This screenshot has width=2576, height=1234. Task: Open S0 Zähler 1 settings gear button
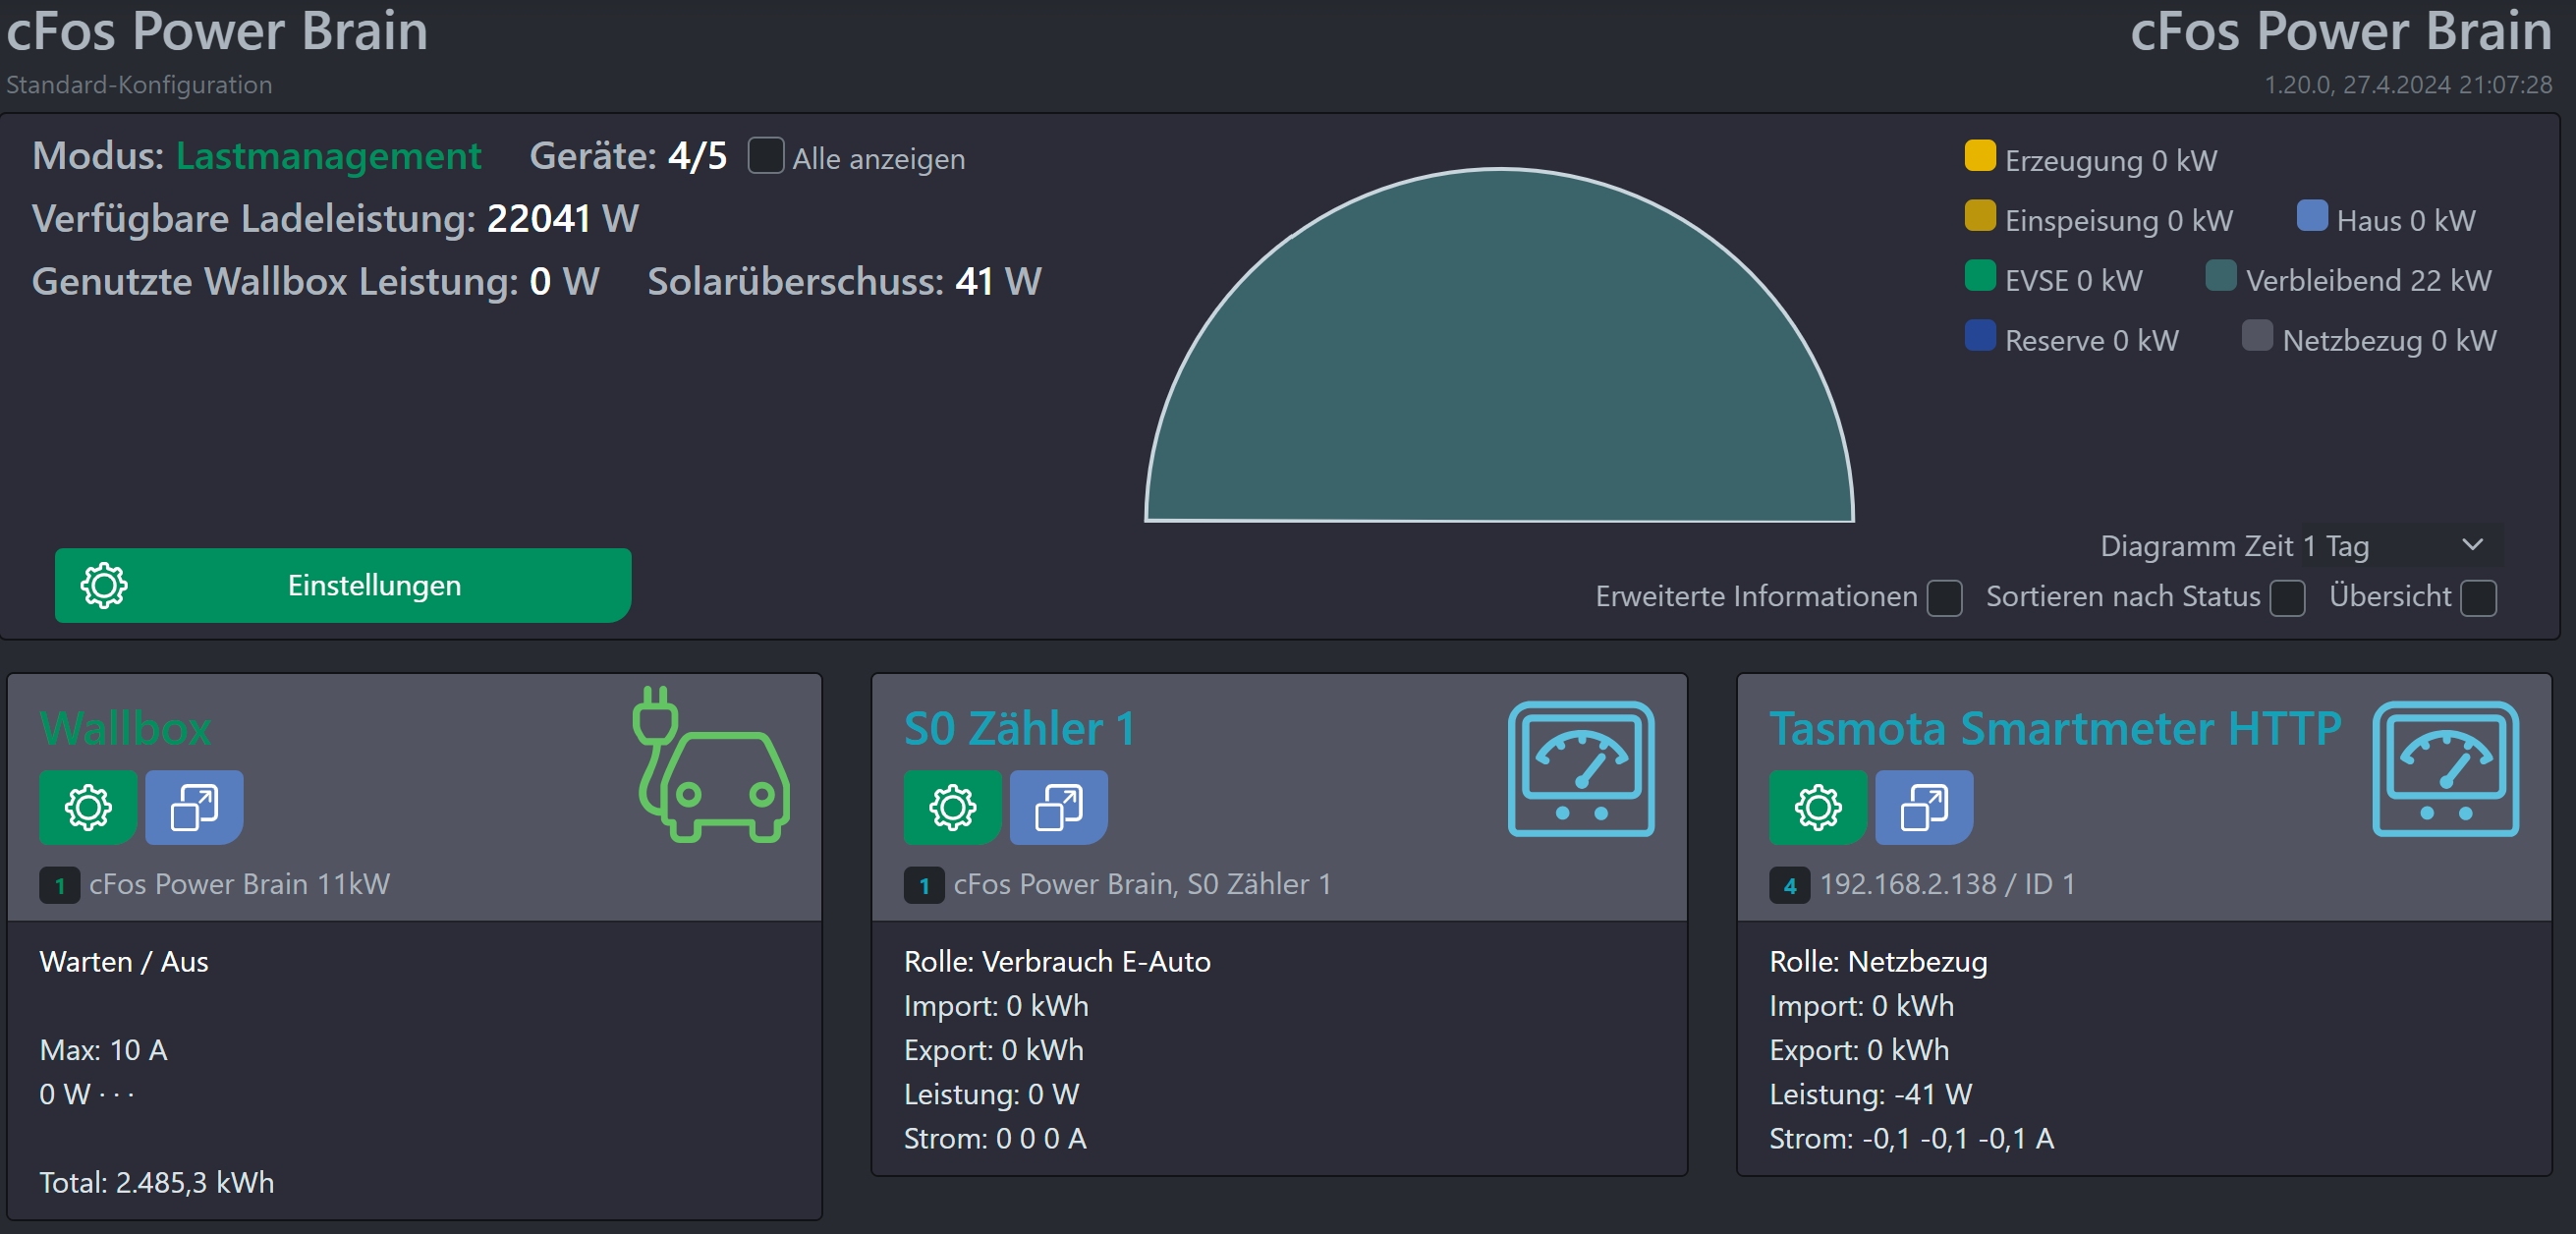952,807
